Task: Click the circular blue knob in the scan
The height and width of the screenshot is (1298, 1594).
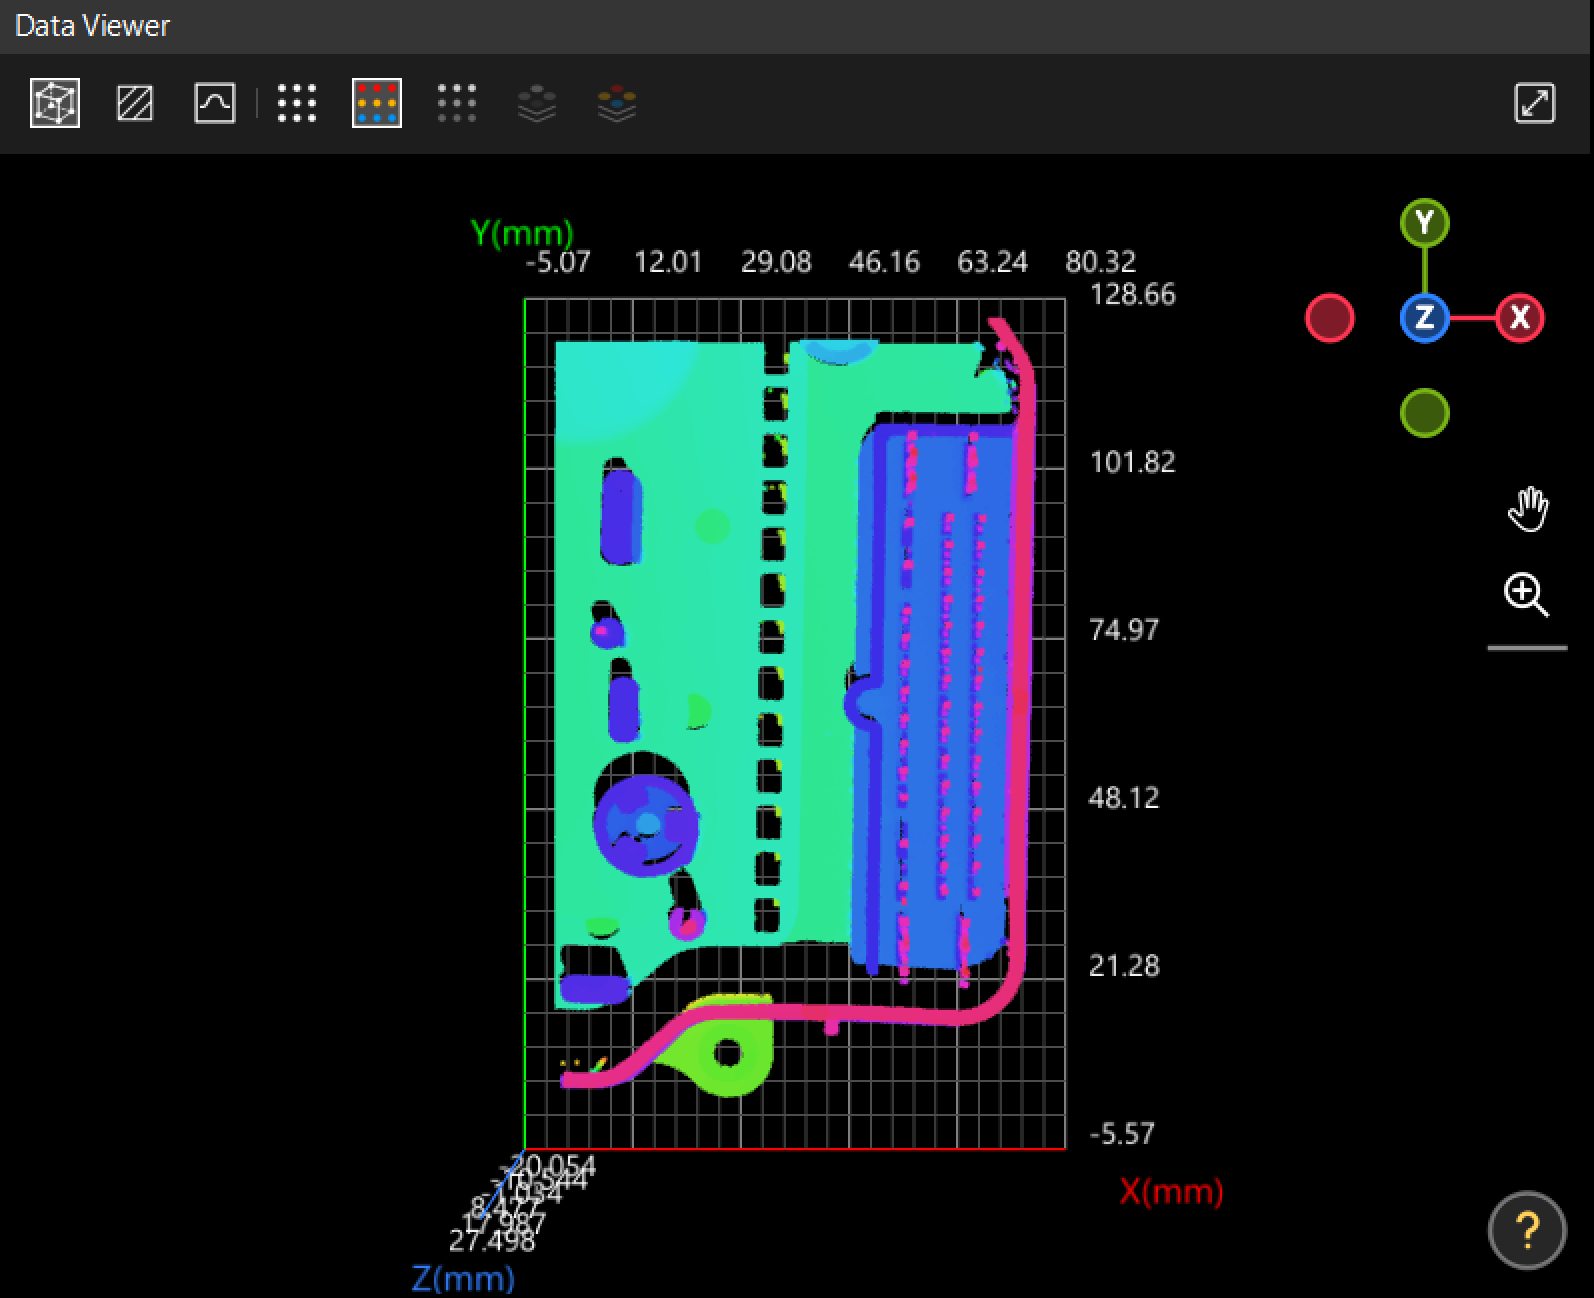Action: [x=645, y=823]
